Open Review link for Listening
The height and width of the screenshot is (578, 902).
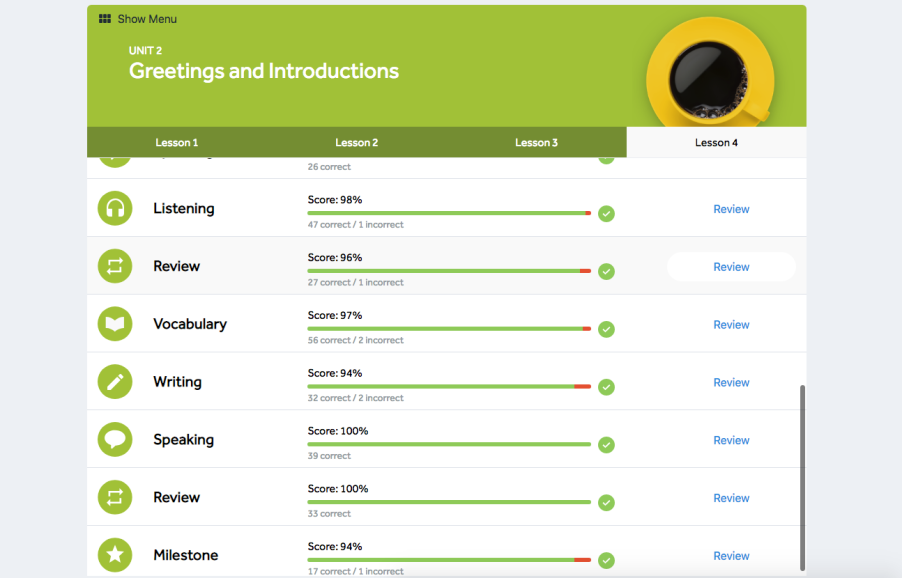click(x=731, y=209)
